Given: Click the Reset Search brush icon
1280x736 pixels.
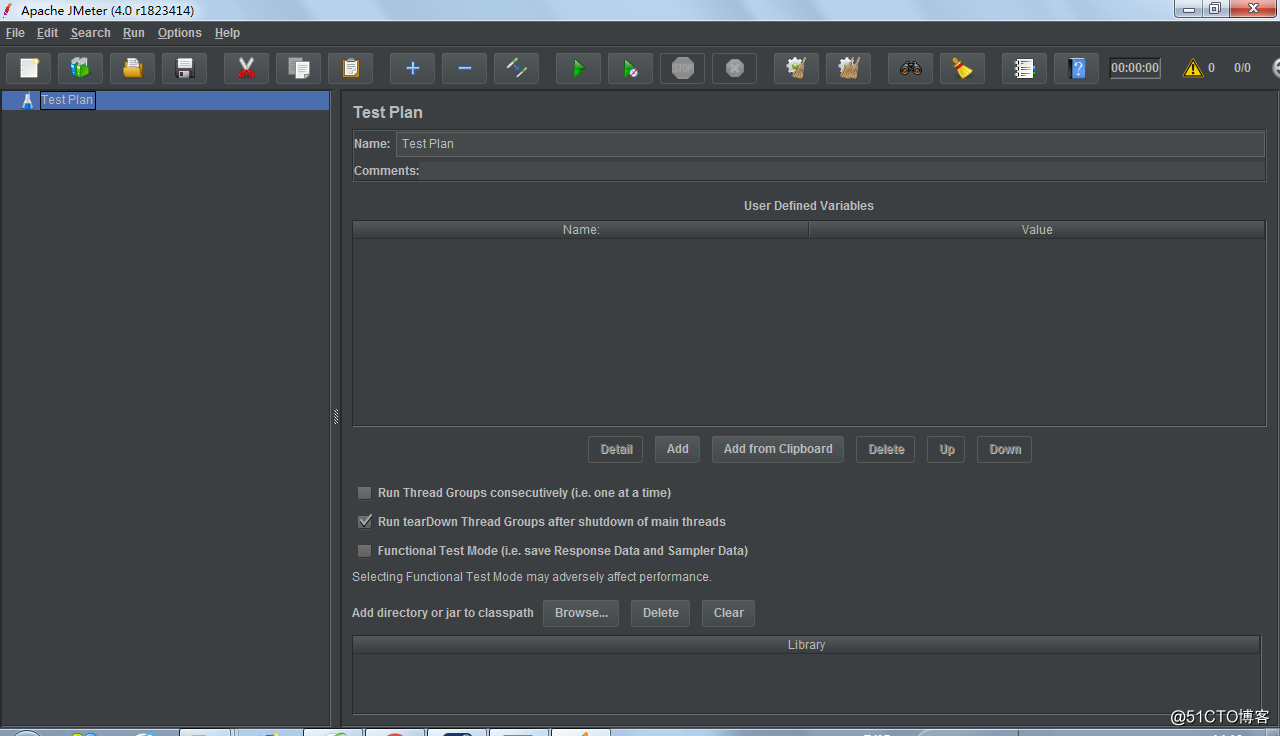Looking at the screenshot, I should click(x=962, y=68).
